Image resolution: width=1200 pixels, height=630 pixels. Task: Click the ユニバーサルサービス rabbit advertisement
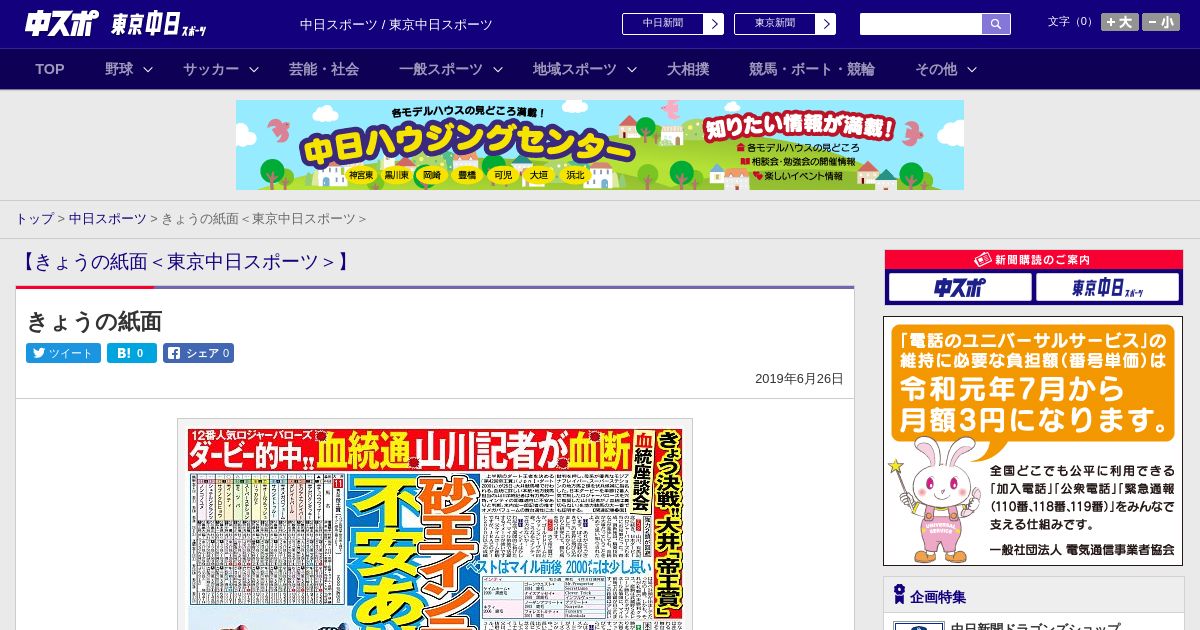click(1033, 441)
